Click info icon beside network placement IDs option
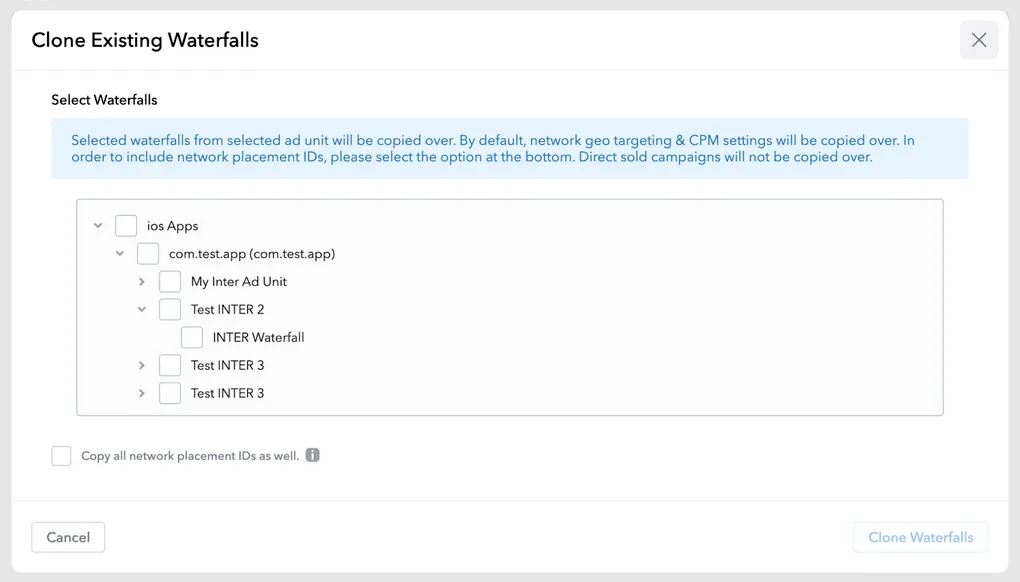Image resolution: width=1020 pixels, height=582 pixels. pos(312,455)
